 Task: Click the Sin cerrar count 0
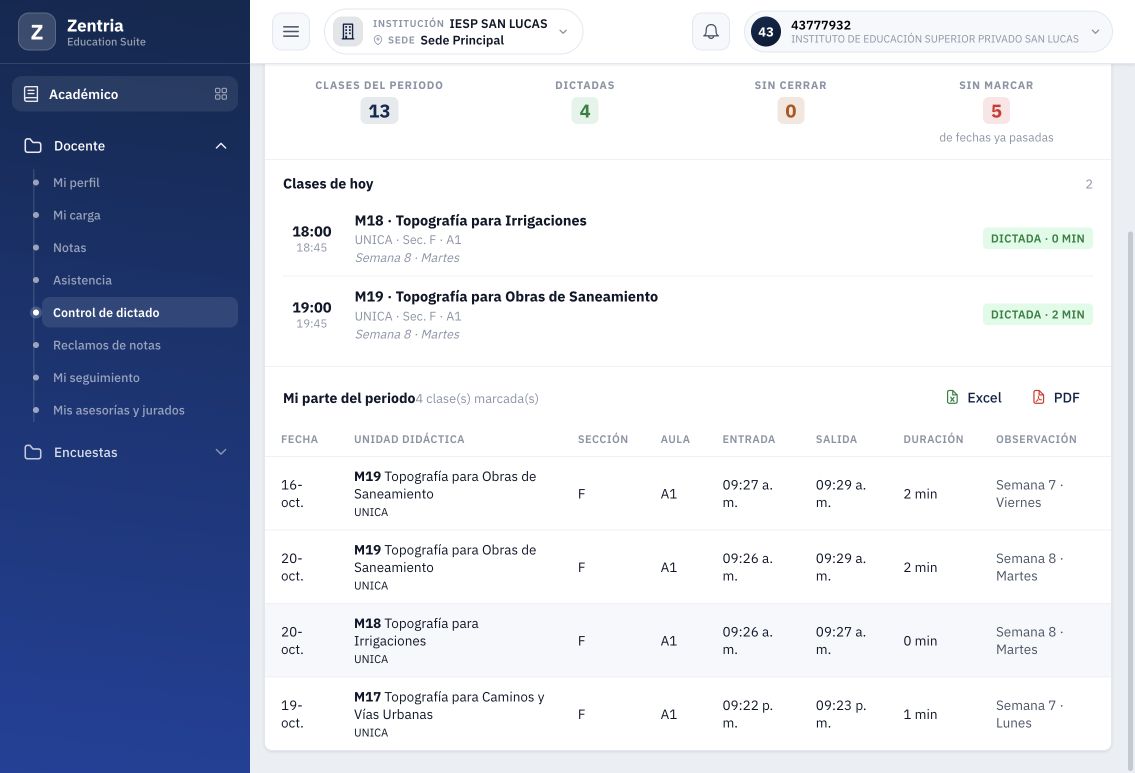(790, 111)
